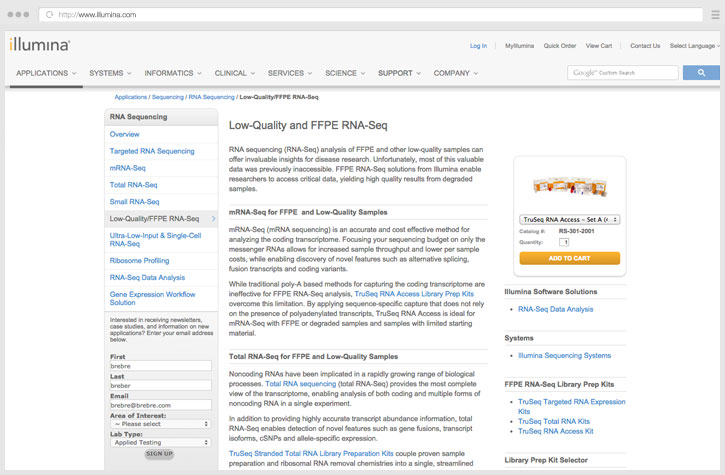Click the Quantity input box
Viewport: 725px width, 475px height.
[x=565, y=242]
